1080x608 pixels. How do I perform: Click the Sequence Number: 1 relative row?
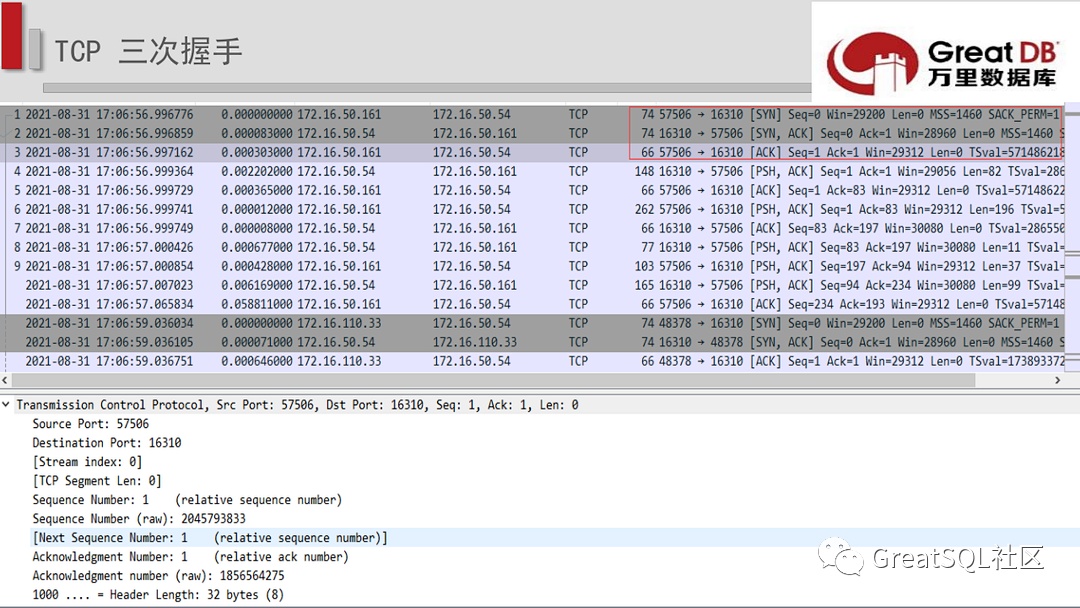click(187, 500)
